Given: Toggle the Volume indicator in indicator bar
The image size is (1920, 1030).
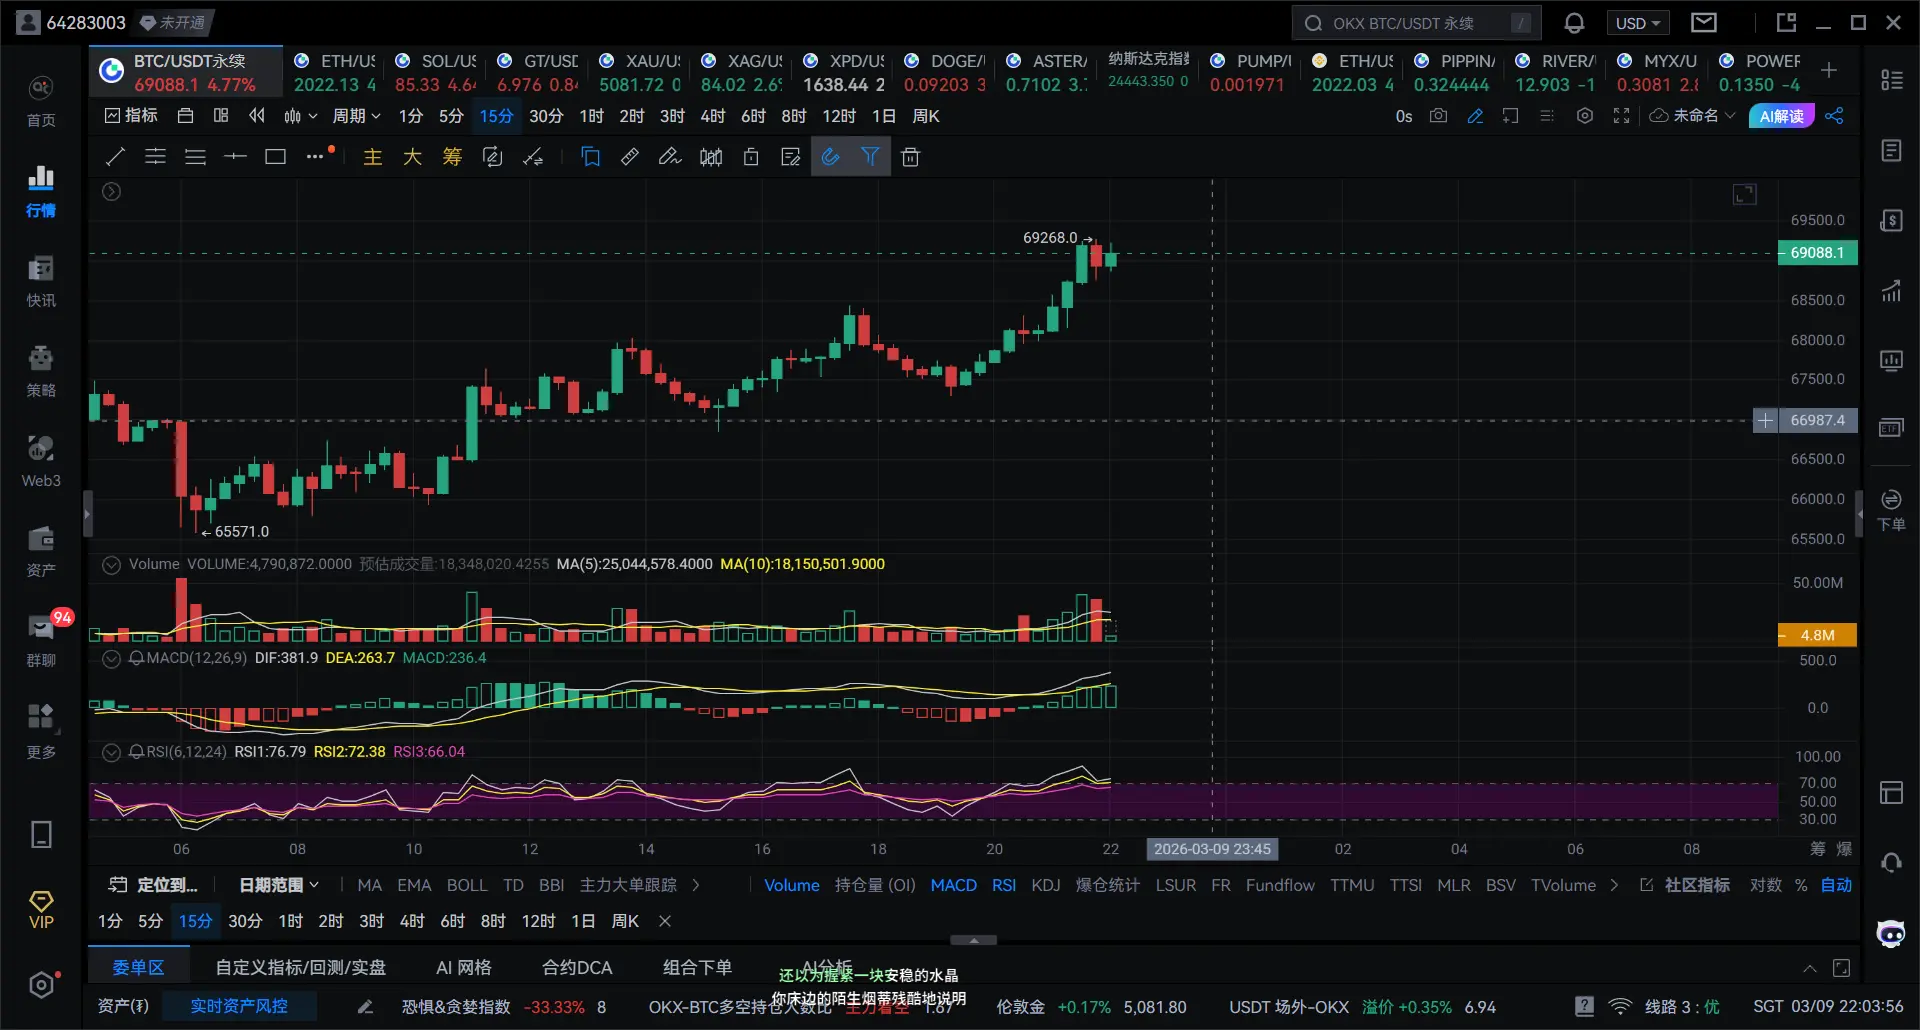Looking at the screenshot, I should coord(791,885).
